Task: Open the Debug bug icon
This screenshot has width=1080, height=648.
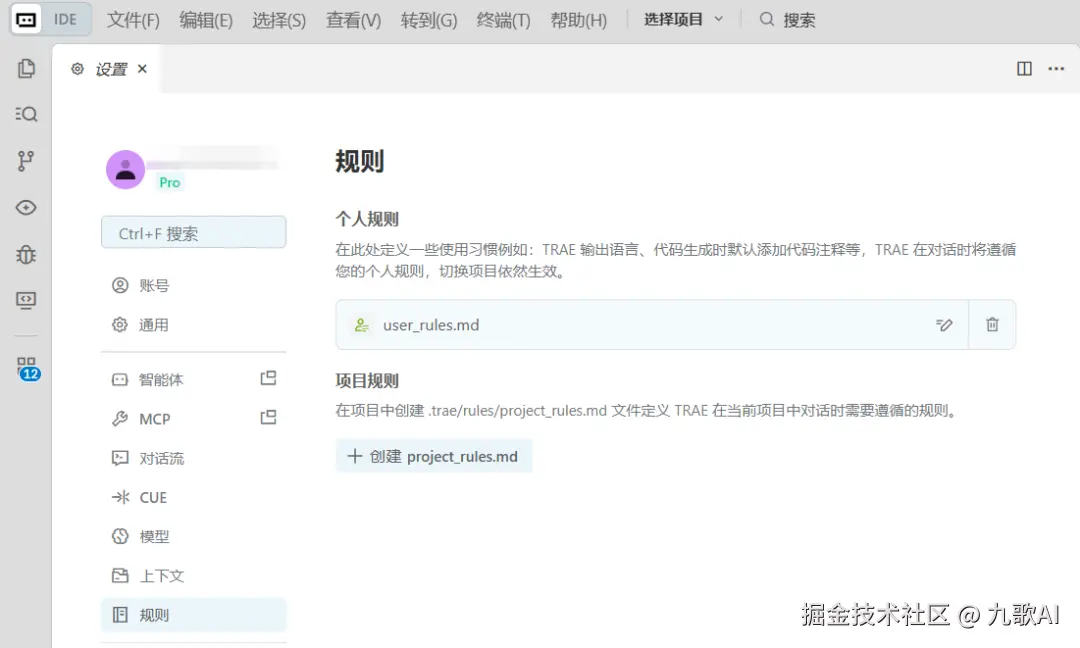Action: click(x=26, y=254)
